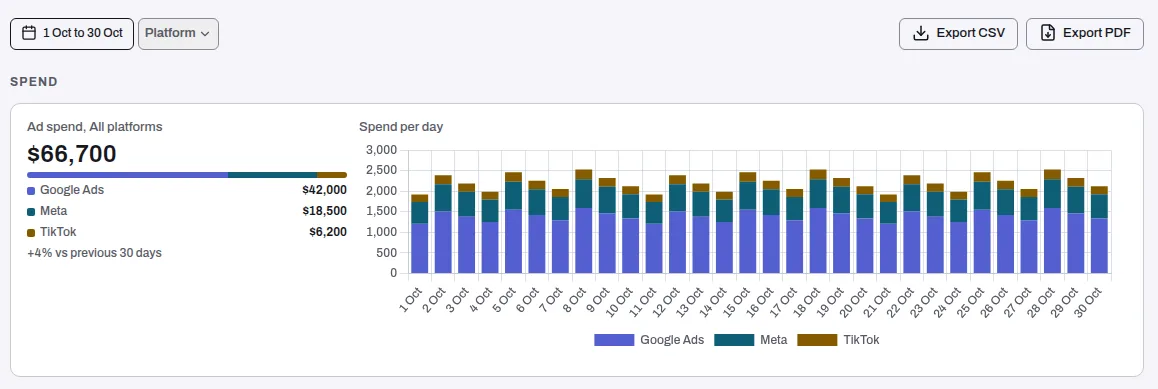Click the Meta color dot in spend list
The height and width of the screenshot is (389, 1158).
click(x=31, y=212)
